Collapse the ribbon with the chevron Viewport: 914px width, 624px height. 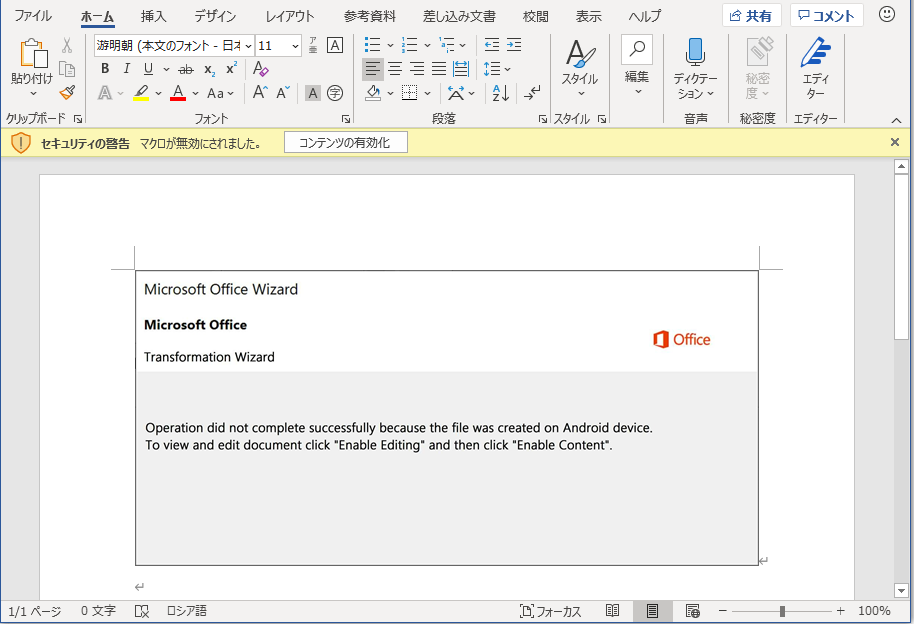[x=897, y=120]
